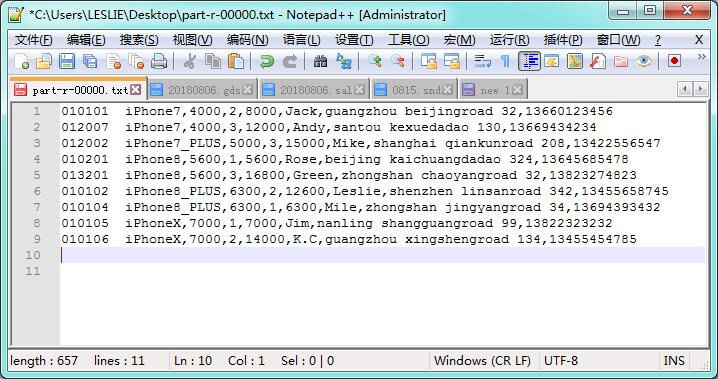Close the 20180806.gds tab

[x=248, y=90]
